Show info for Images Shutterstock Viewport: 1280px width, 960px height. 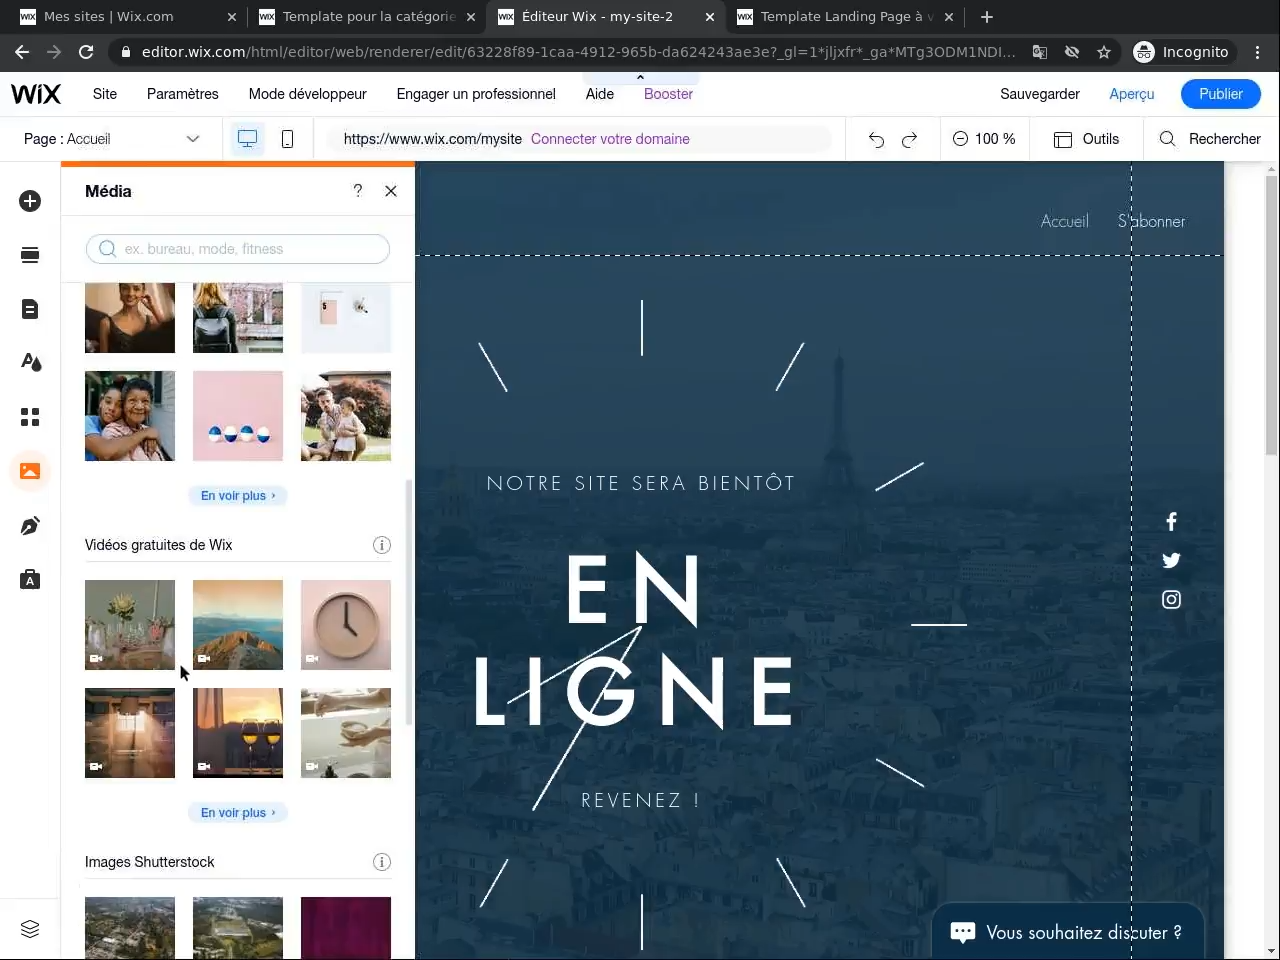[382, 862]
